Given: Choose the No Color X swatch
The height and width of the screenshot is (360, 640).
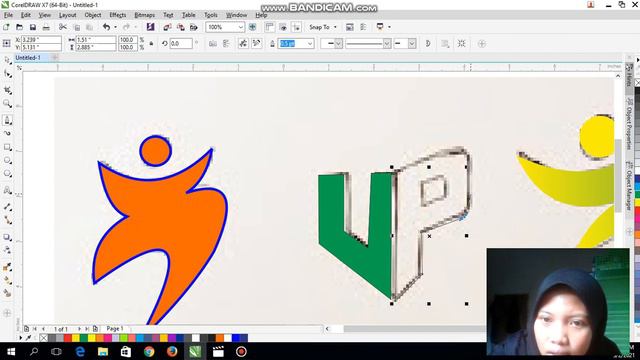Looking at the screenshot, I should click(x=44, y=338).
